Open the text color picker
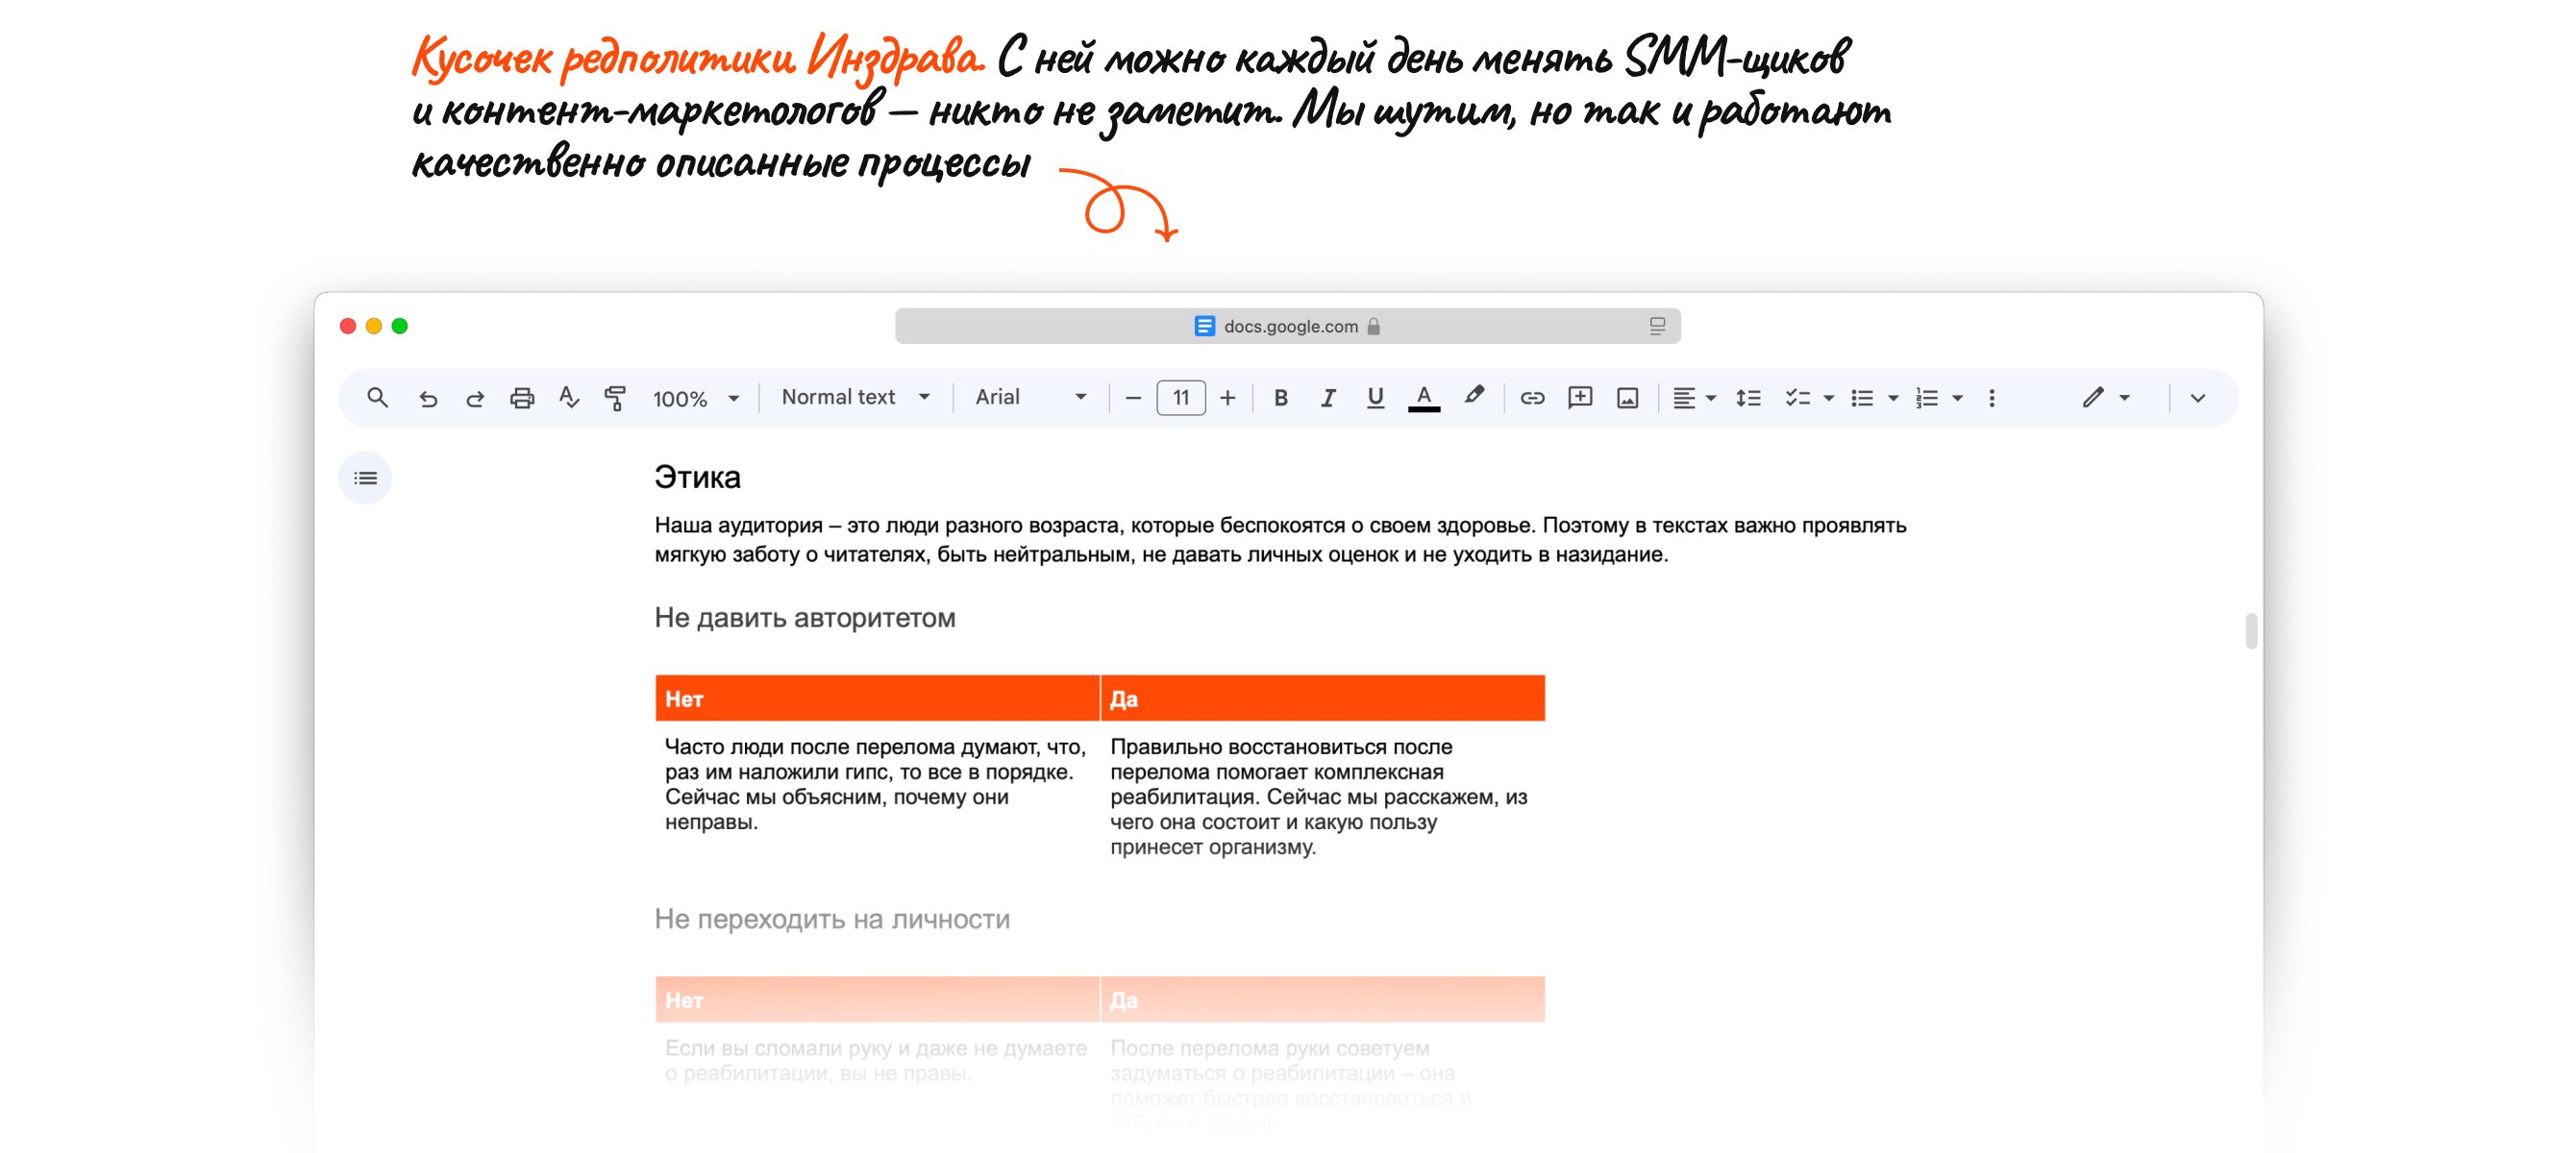The height and width of the screenshot is (1153, 2576). point(1423,398)
